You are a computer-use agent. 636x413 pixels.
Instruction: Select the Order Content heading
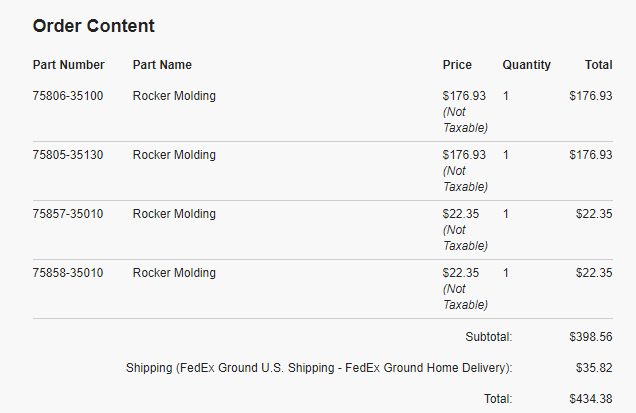[94, 26]
